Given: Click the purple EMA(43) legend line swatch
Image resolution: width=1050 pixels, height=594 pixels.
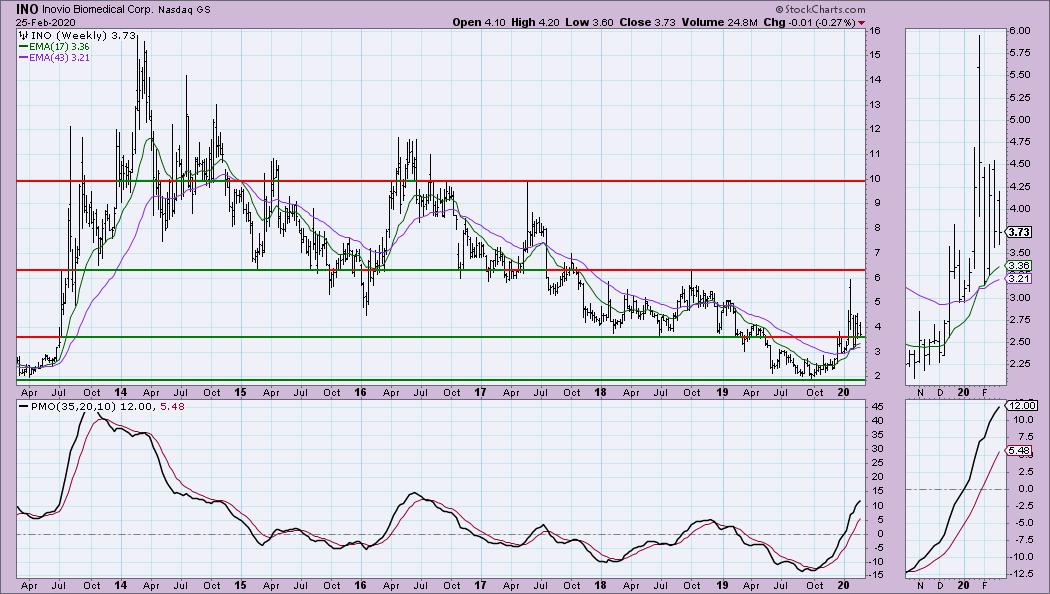Looking at the screenshot, I should click(x=23, y=58).
